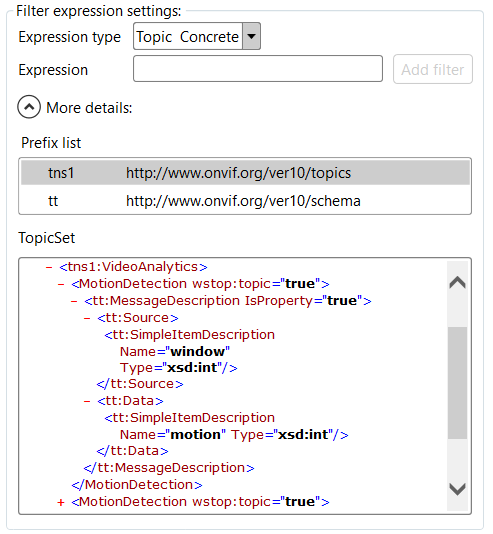Click the </tt:Data> closing tag
The image size is (493, 534).
point(132,451)
